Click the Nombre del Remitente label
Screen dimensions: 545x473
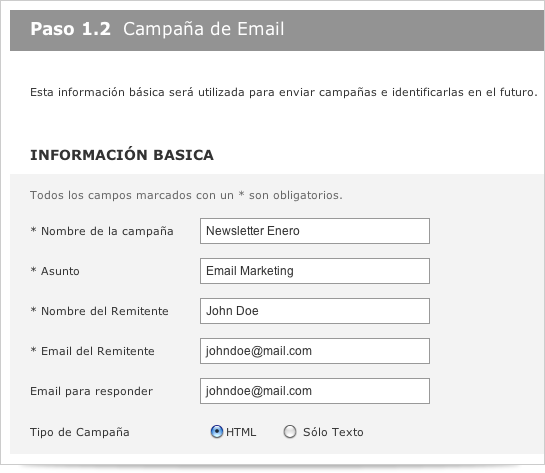[99, 311]
